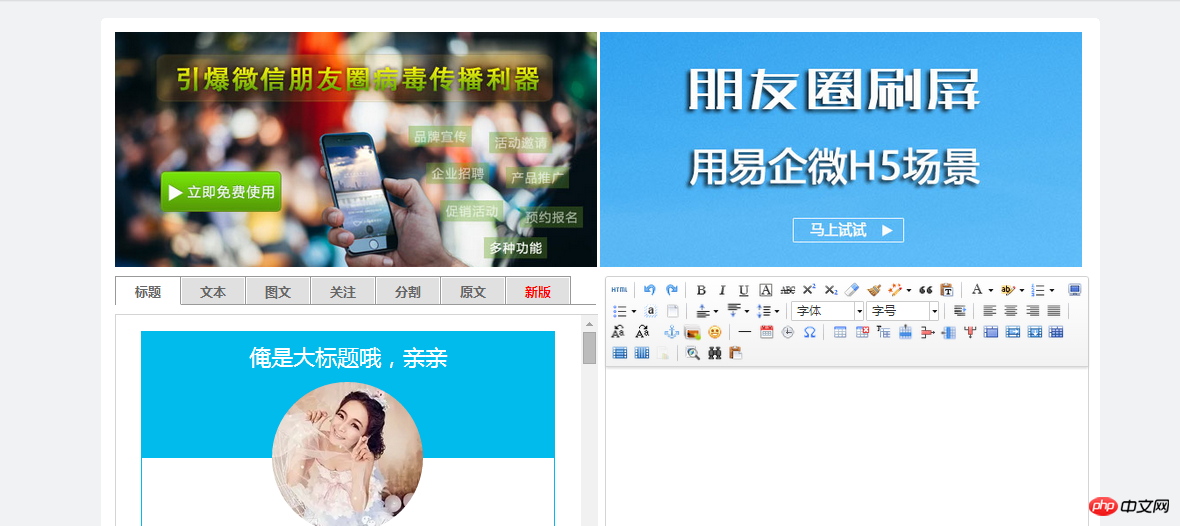The width and height of the screenshot is (1180, 526).
Task: Open the emoticon picker
Action: [714, 333]
